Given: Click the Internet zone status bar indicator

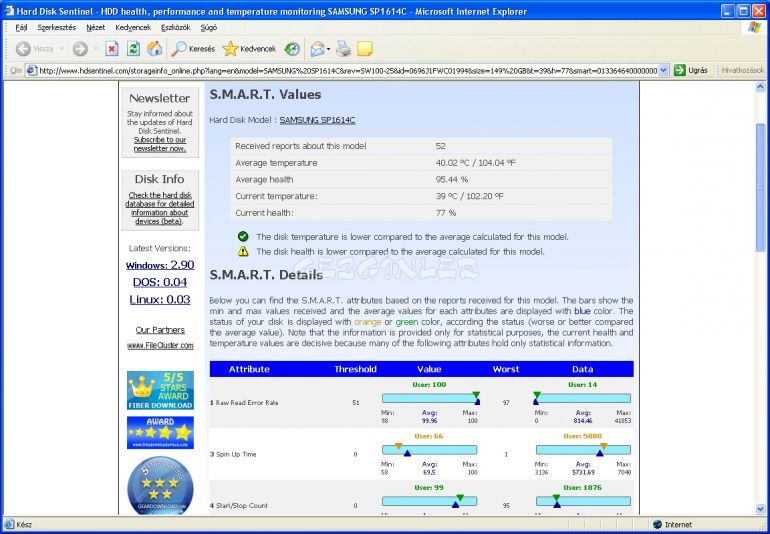Looking at the screenshot, I should (x=672, y=525).
